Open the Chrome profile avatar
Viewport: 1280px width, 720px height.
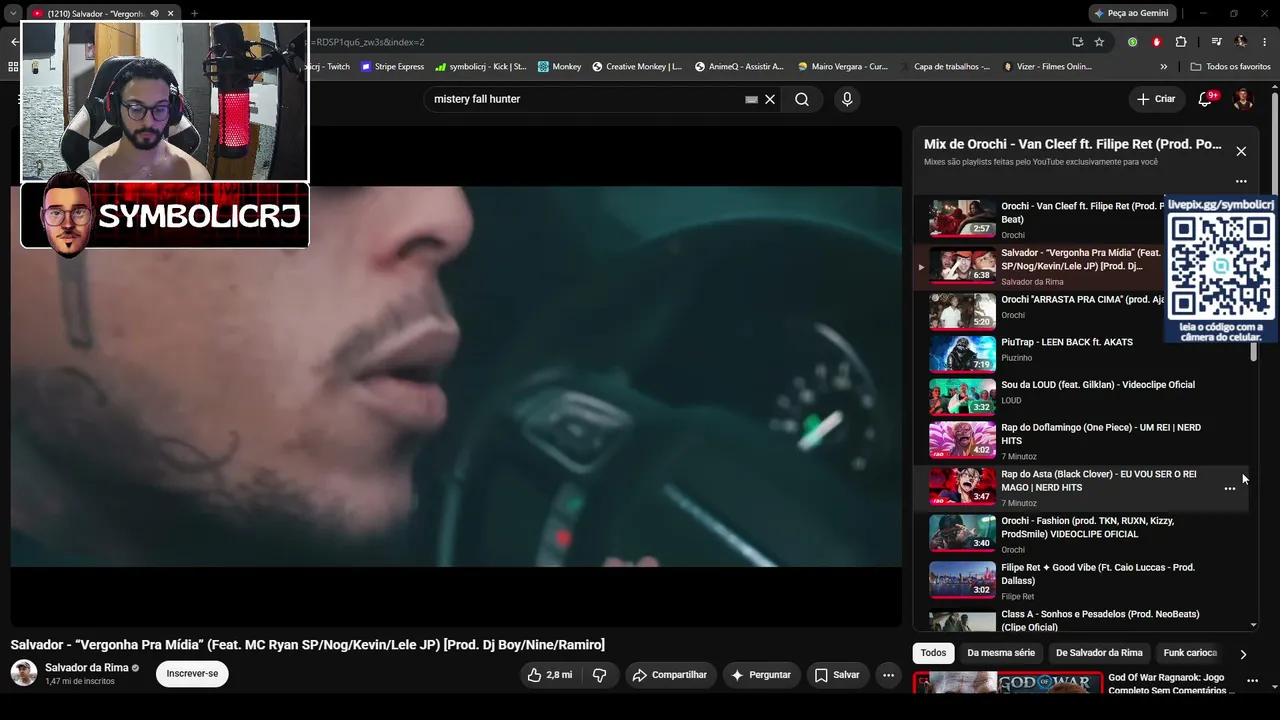[x=1241, y=42]
